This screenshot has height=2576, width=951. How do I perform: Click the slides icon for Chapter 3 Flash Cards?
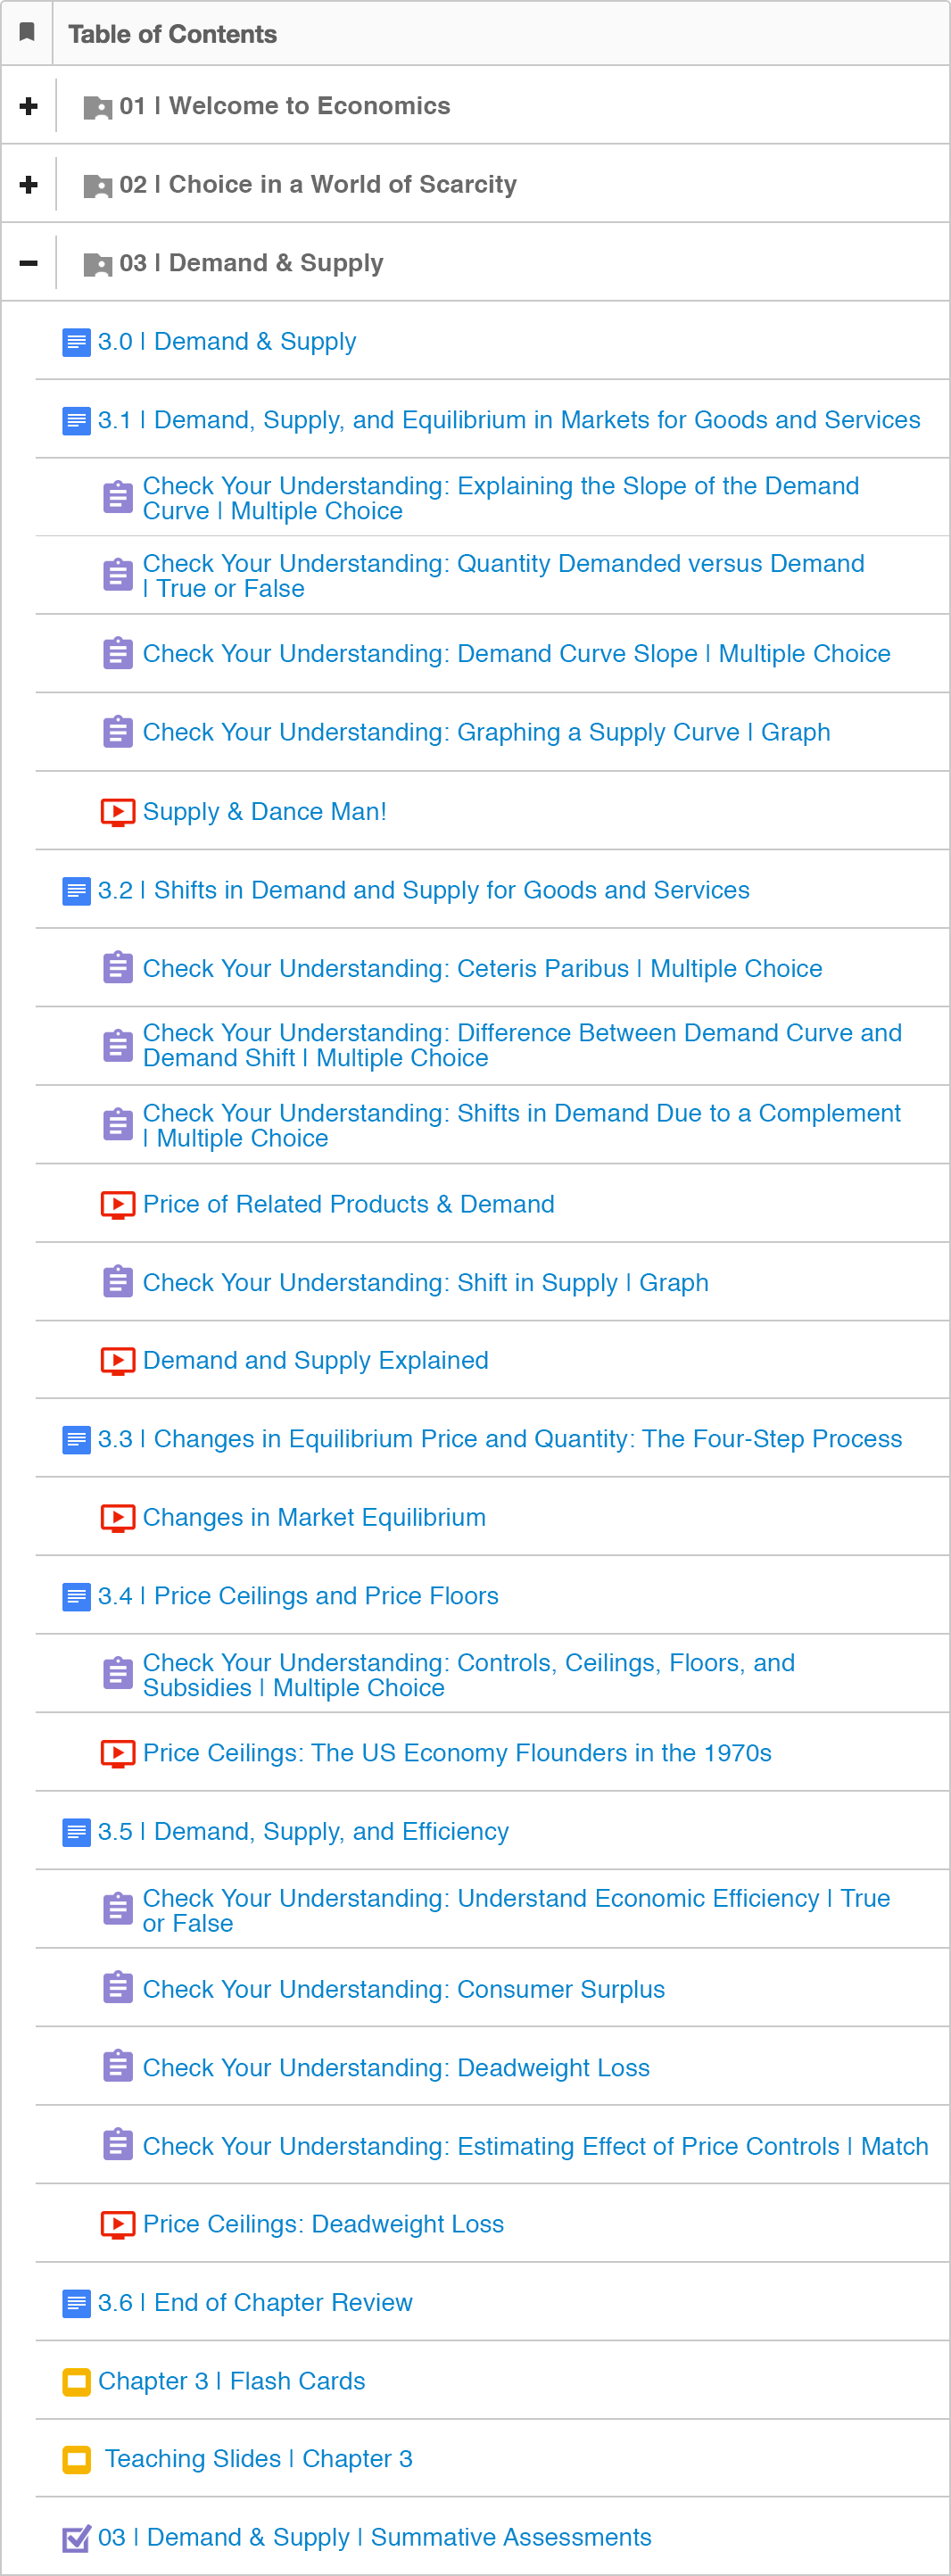(76, 2382)
